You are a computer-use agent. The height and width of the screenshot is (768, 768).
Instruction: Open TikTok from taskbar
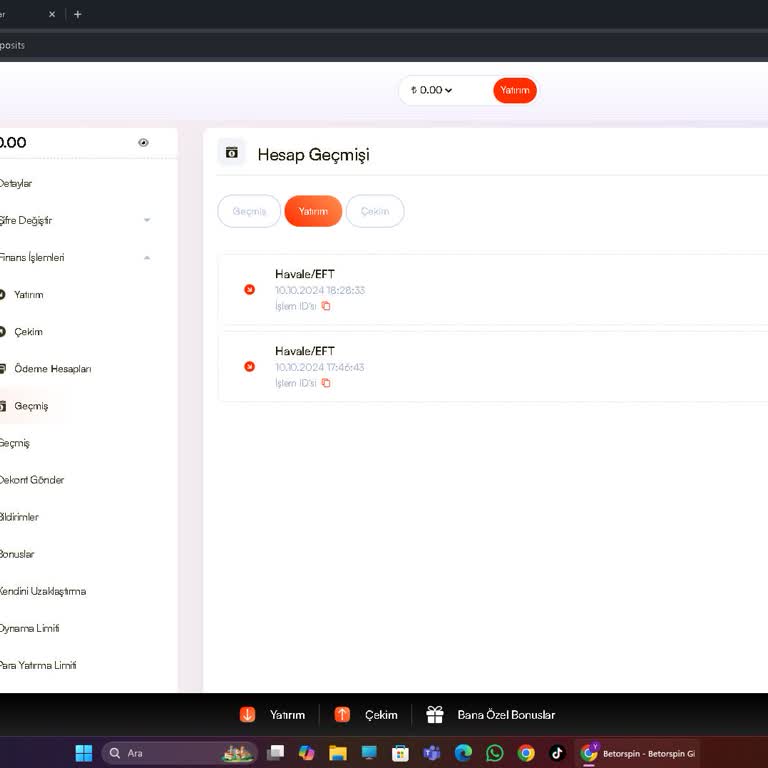pos(557,753)
